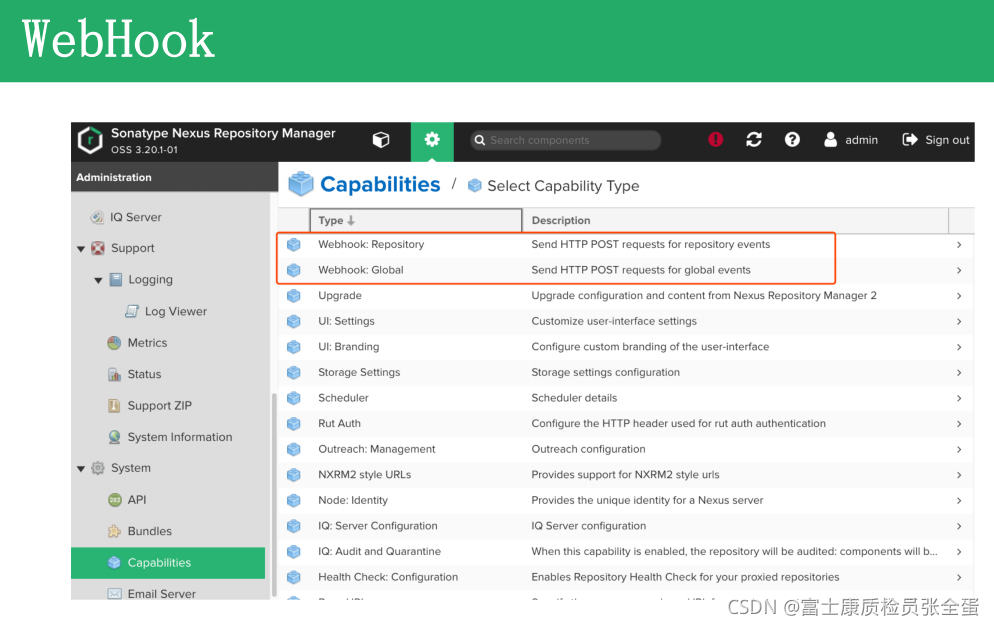Open chevron on Webhook: Repository row
994x626 pixels.
(x=959, y=245)
